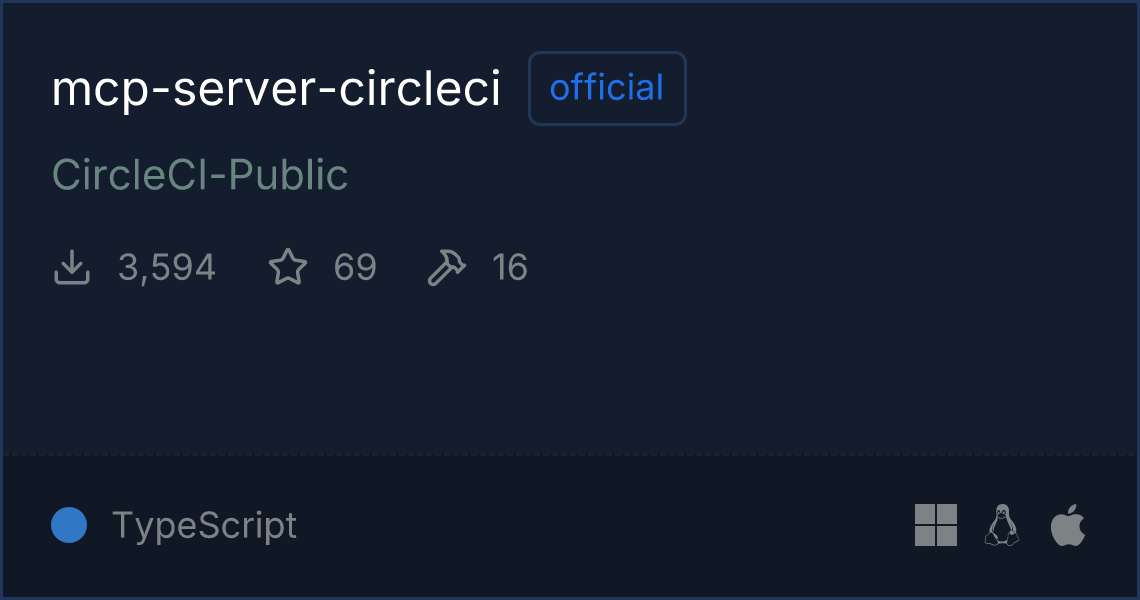Open the mcp-server-circleci title link

(276, 90)
